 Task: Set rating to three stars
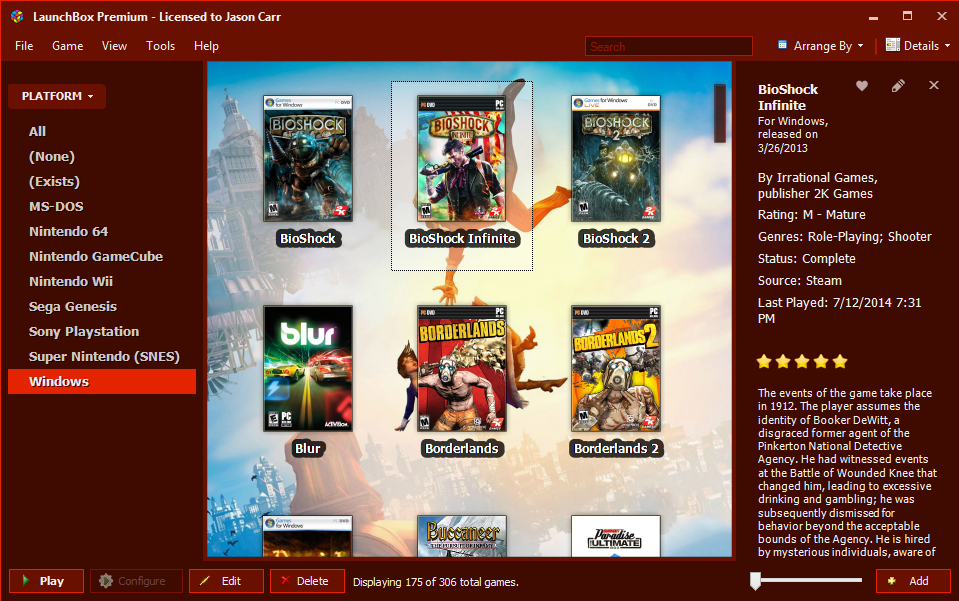click(x=802, y=361)
